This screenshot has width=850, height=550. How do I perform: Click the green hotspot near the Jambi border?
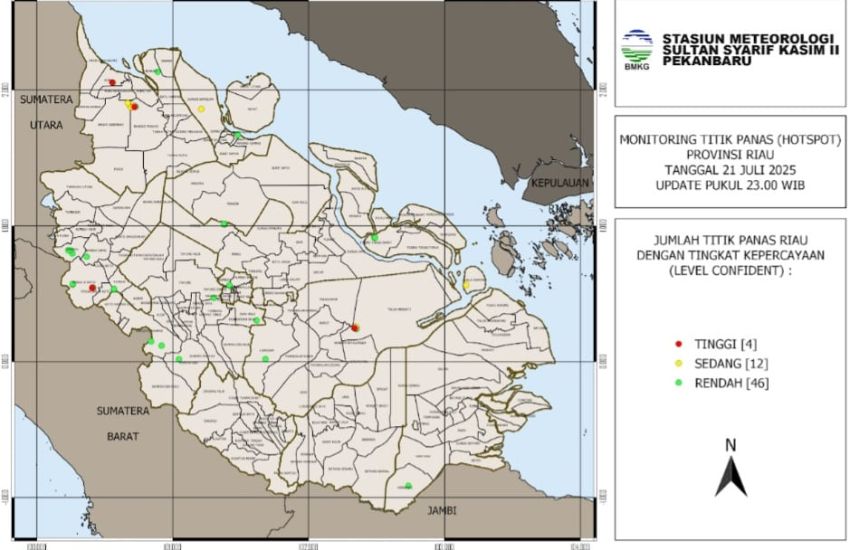coord(408,486)
